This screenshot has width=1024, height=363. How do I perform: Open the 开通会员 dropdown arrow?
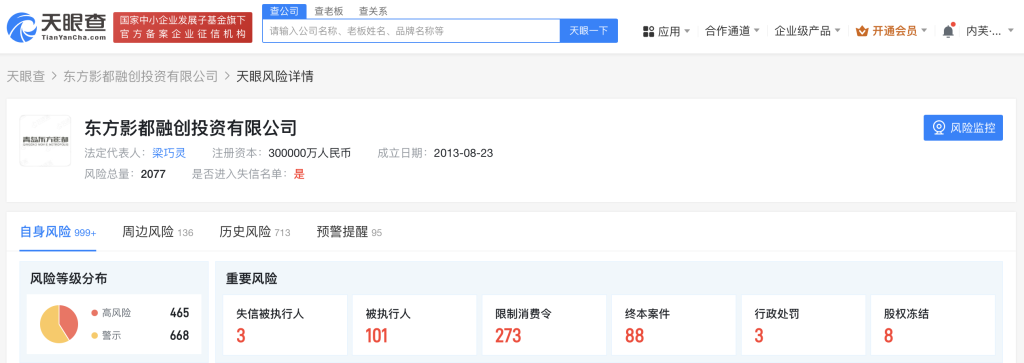[x=924, y=31]
